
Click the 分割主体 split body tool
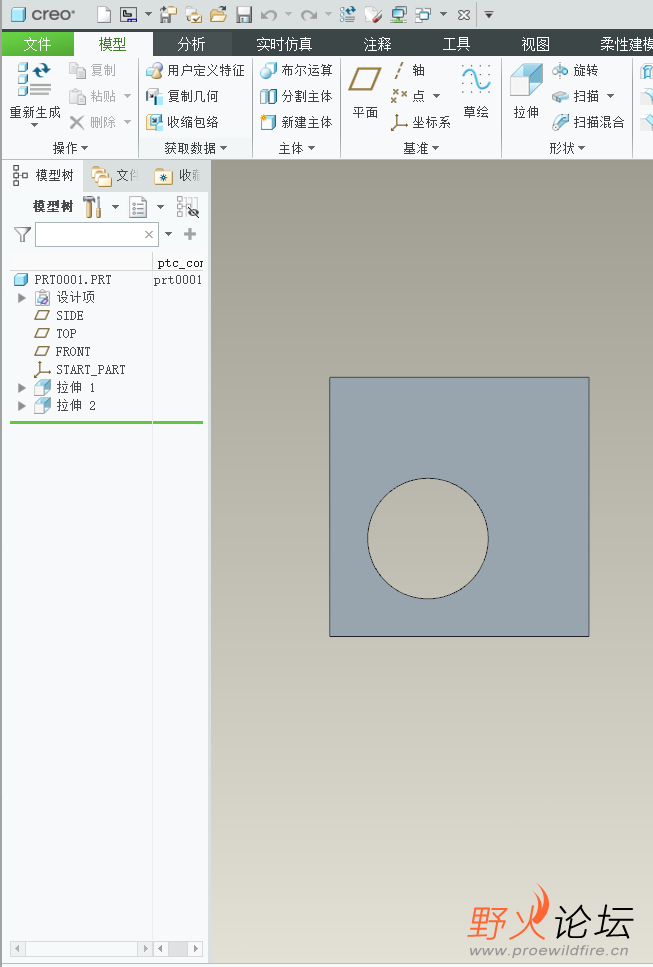297,96
